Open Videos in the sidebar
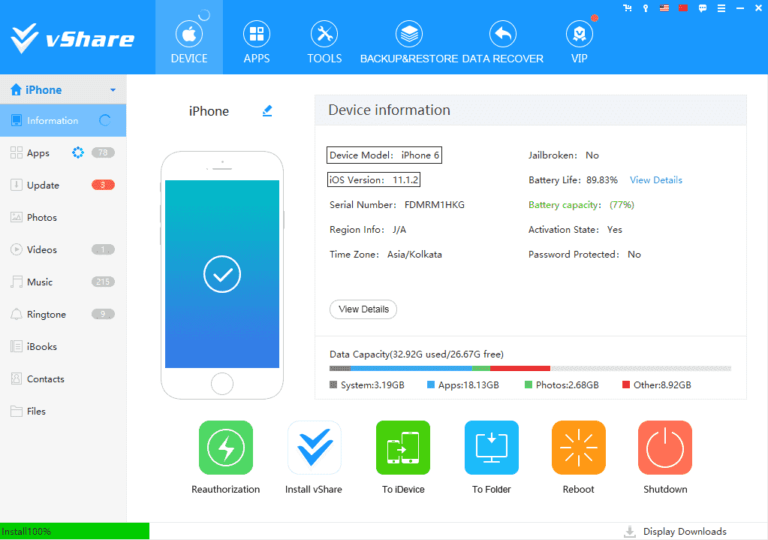The image size is (768, 540). tap(63, 250)
